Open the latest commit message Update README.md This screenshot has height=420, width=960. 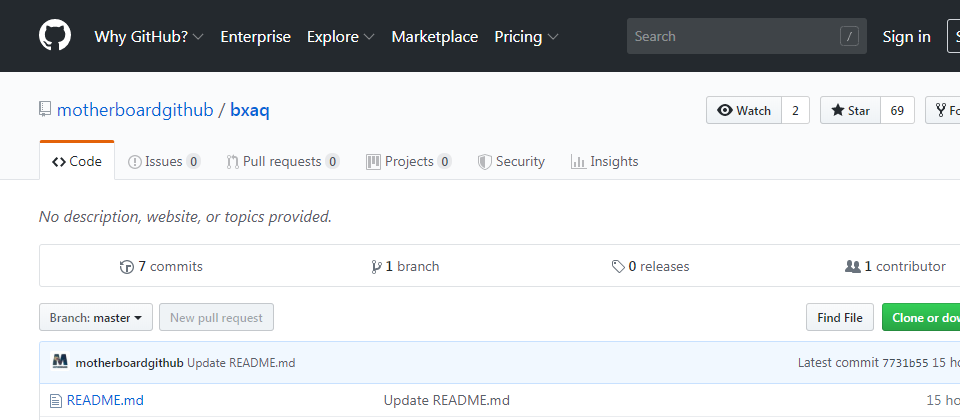241,363
